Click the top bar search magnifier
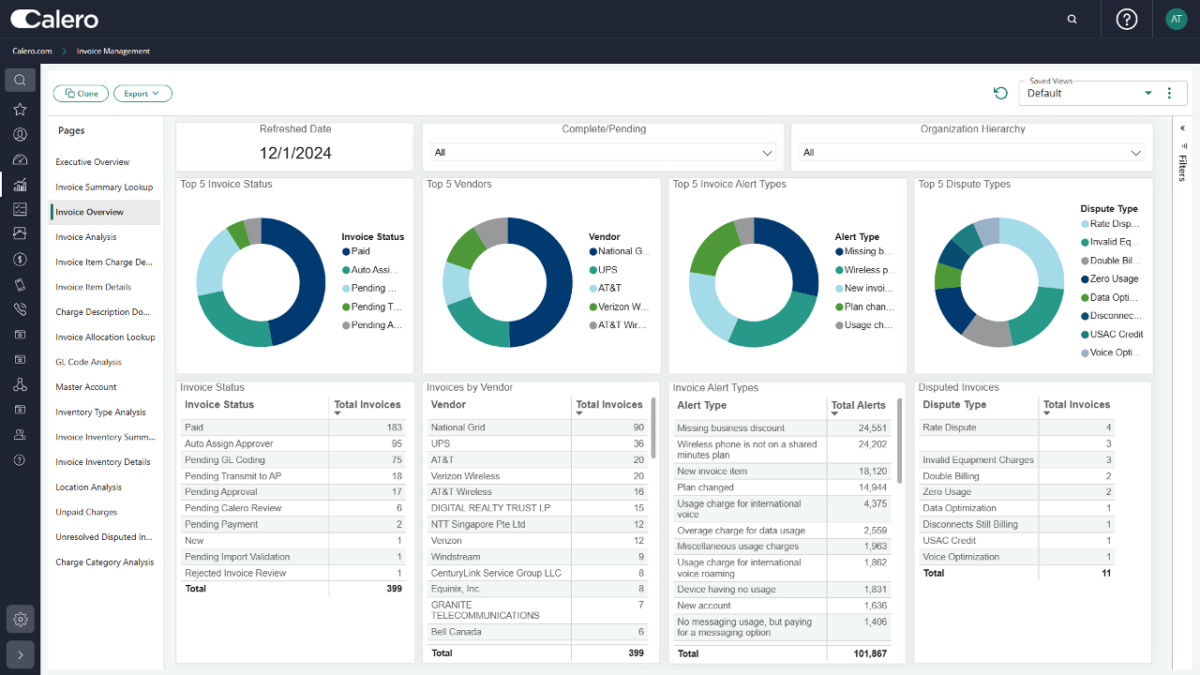Image resolution: width=1200 pixels, height=675 pixels. click(1072, 19)
